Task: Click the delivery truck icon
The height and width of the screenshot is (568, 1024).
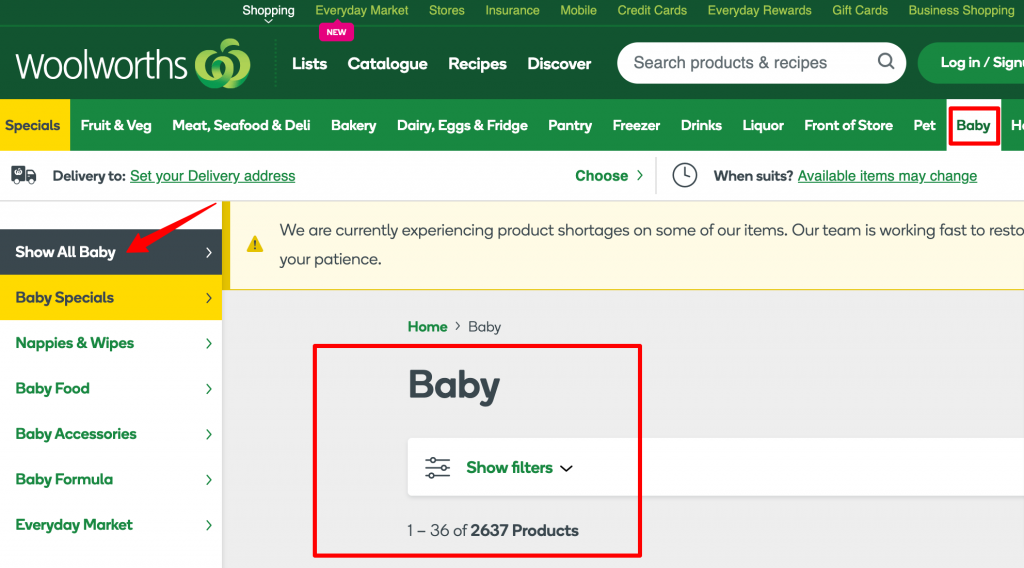Action: [24, 176]
